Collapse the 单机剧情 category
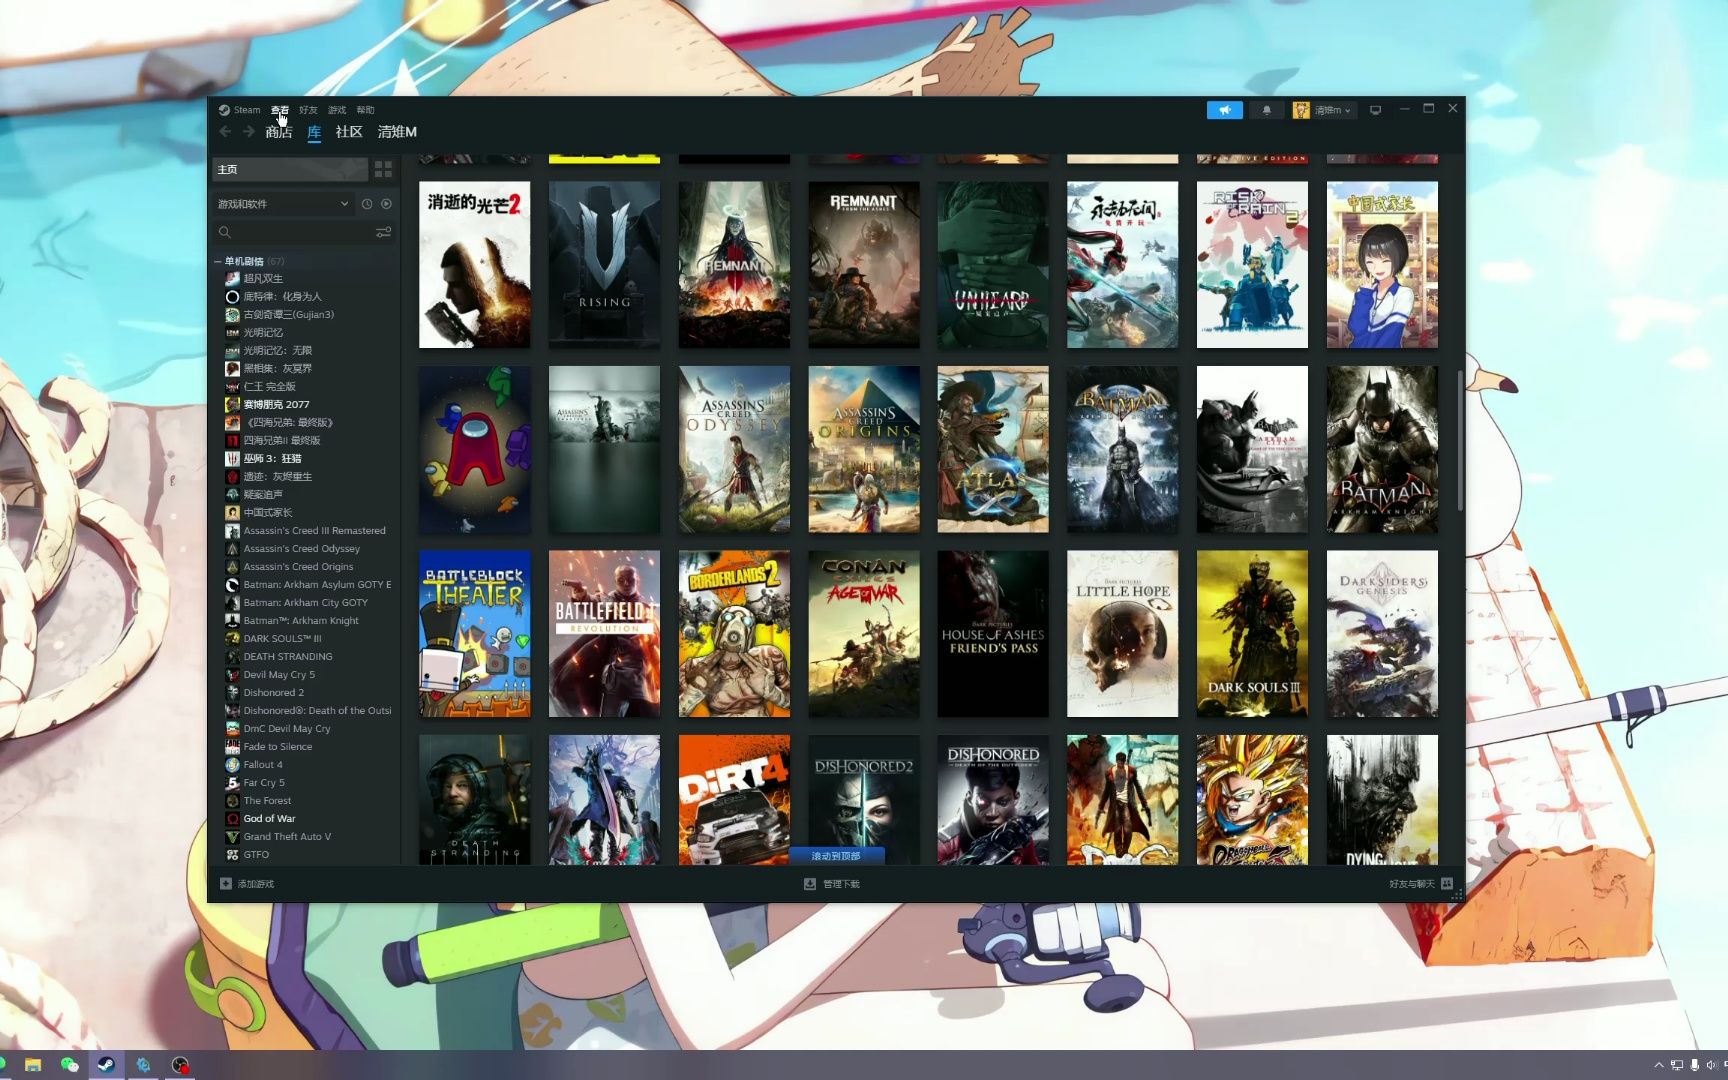This screenshot has height=1080, width=1728. (x=218, y=261)
